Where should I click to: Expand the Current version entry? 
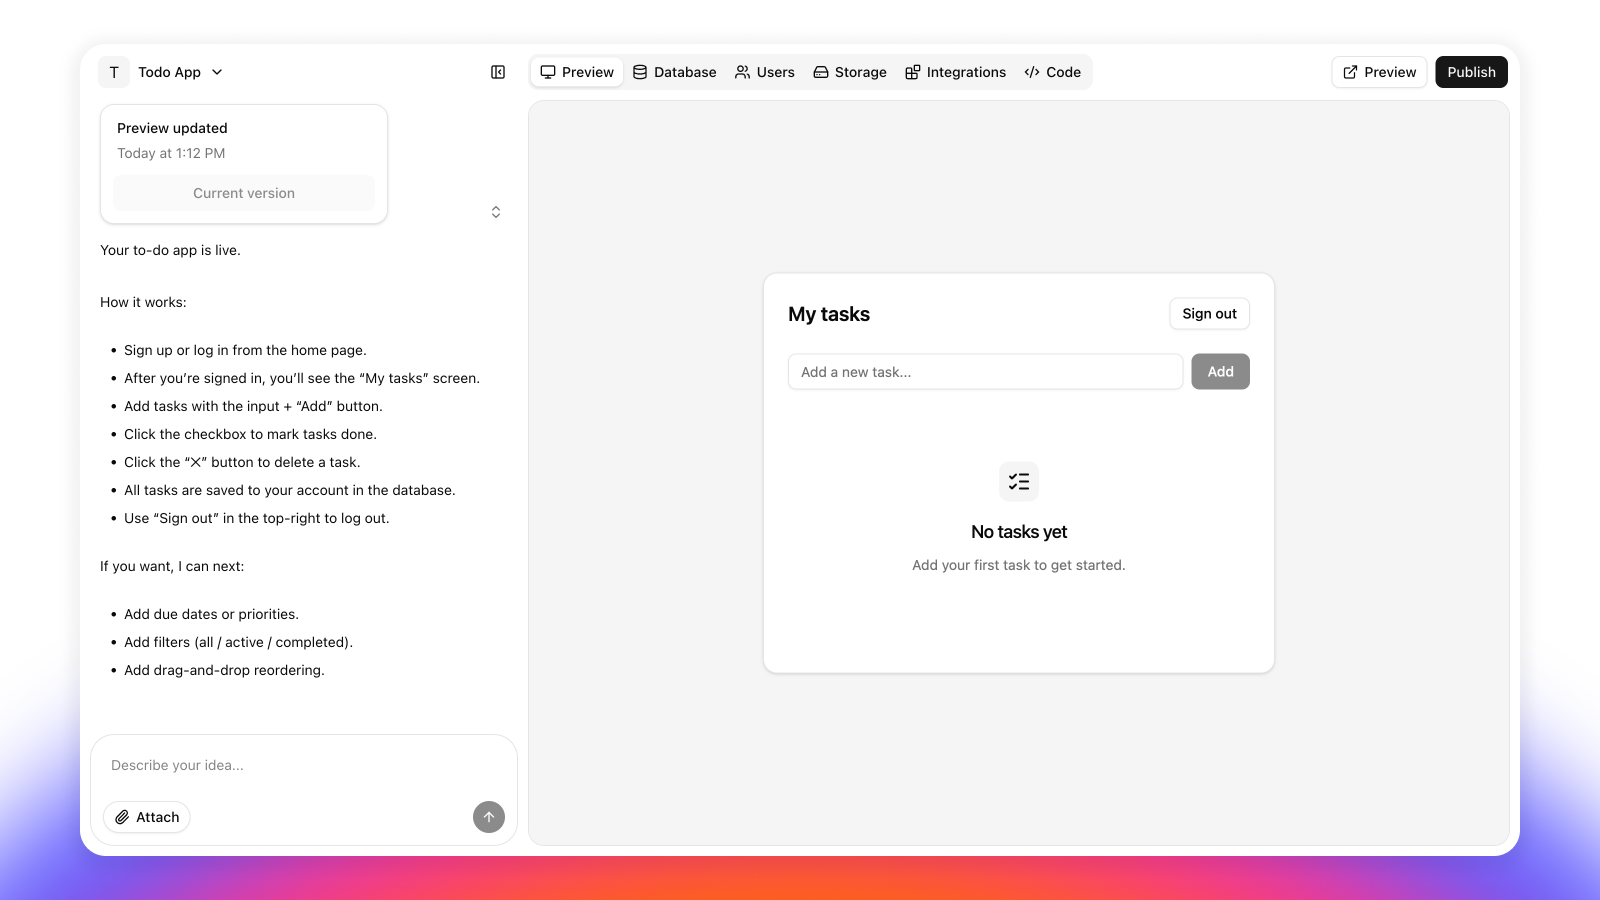[x=243, y=192]
